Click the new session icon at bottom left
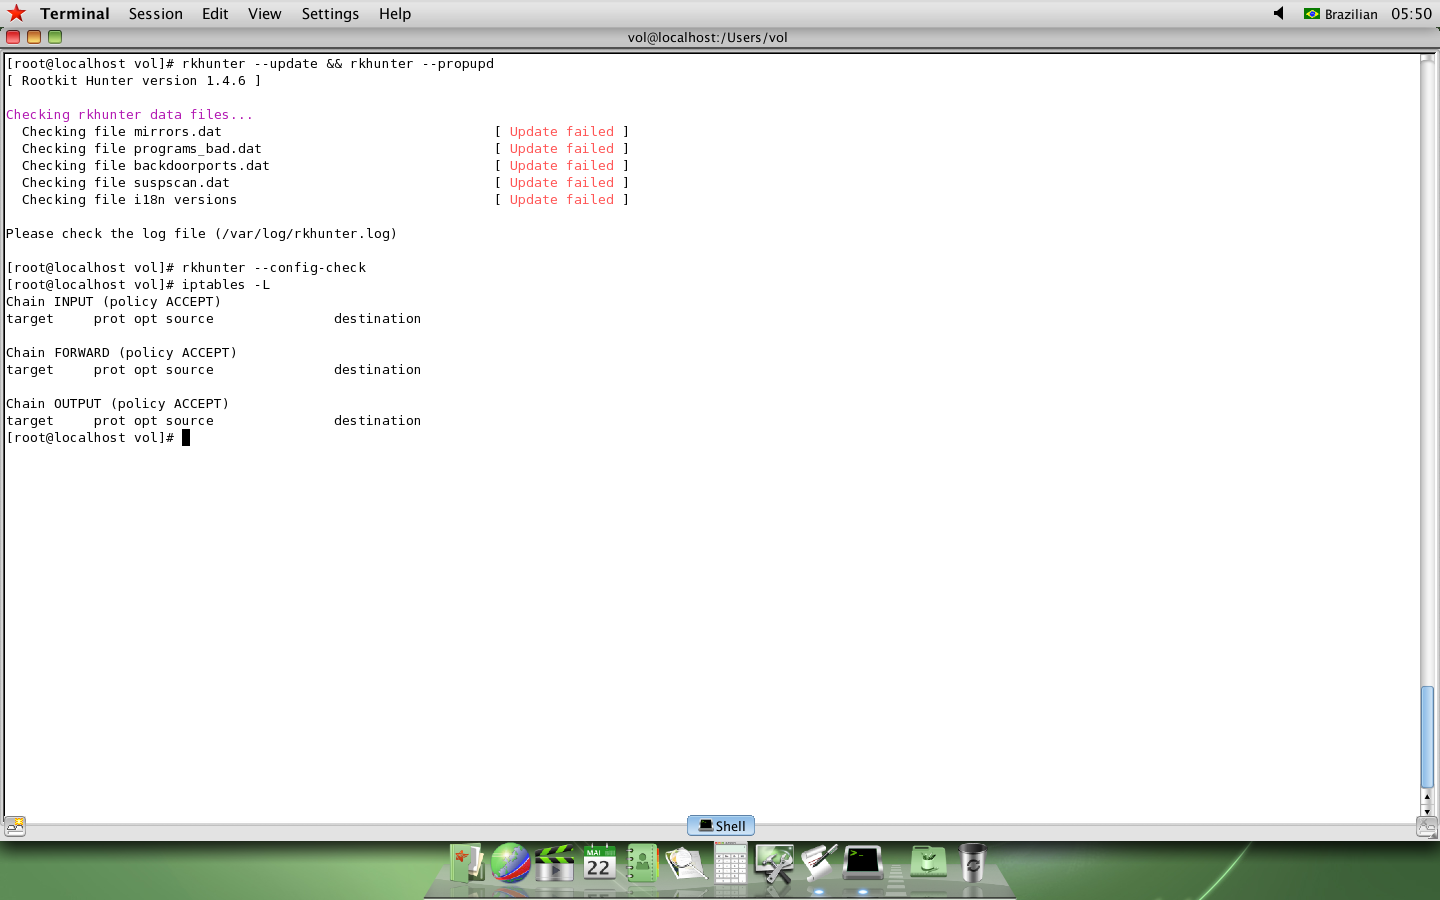Image resolution: width=1440 pixels, height=900 pixels. 15,826
